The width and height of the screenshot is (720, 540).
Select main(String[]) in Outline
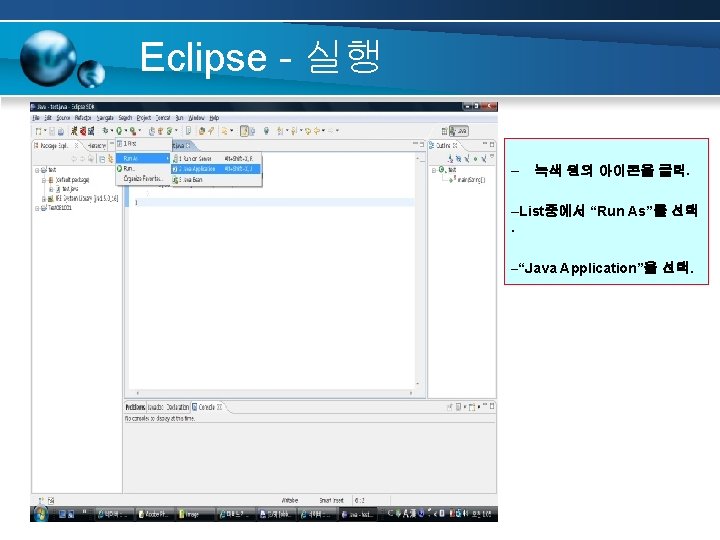(x=471, y=180)
